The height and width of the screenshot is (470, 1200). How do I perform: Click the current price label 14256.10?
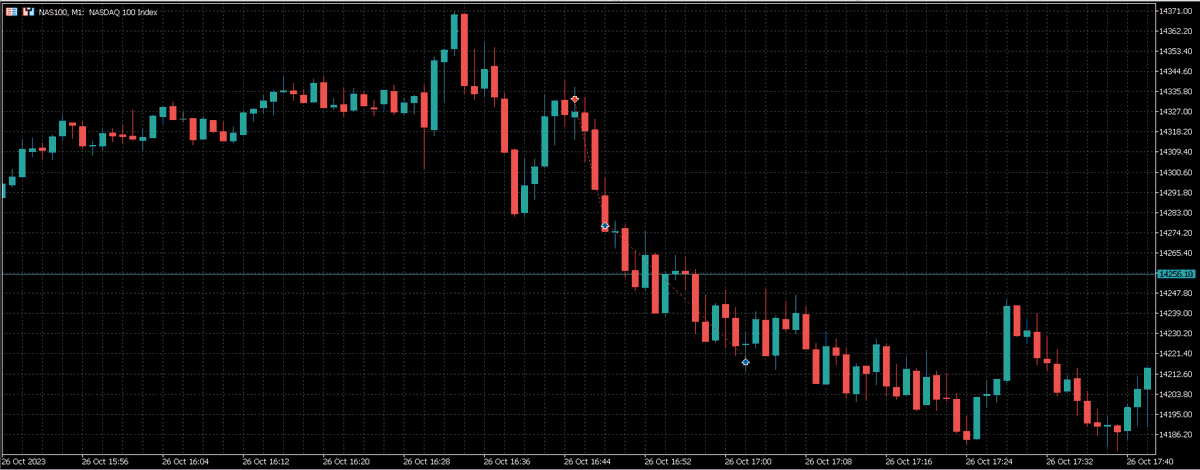click(1177, 273)
